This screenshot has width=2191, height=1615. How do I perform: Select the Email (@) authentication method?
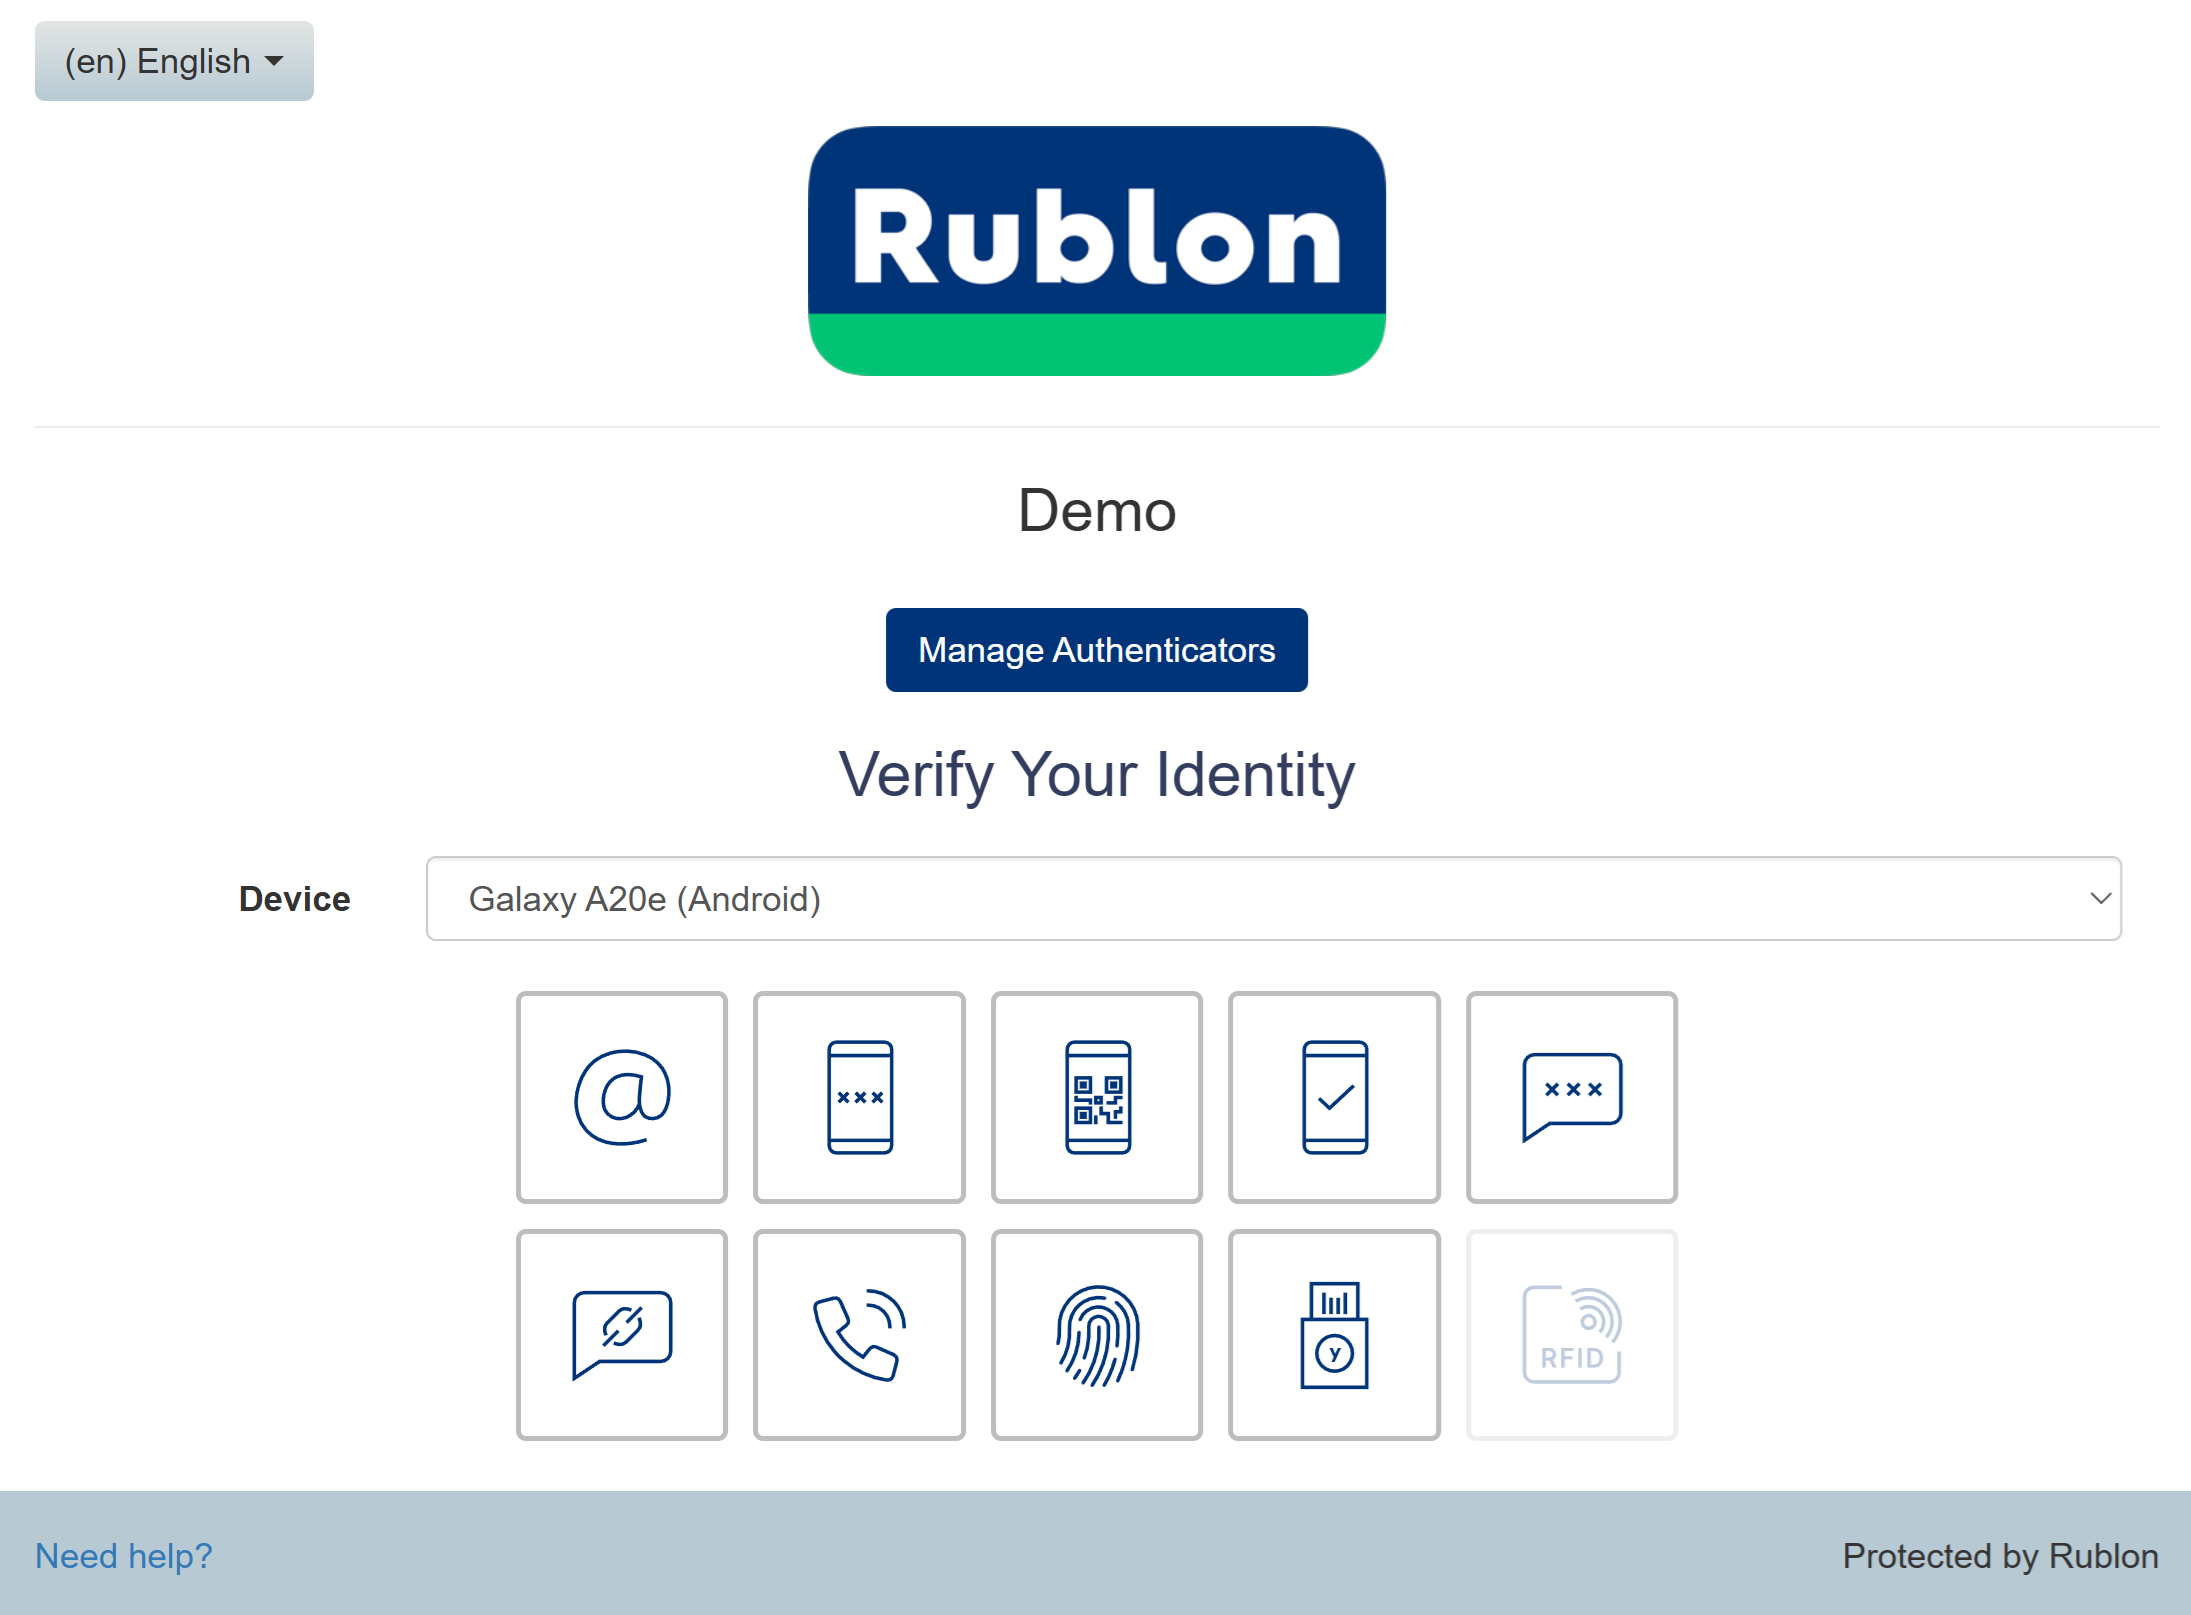(621, 1097)
